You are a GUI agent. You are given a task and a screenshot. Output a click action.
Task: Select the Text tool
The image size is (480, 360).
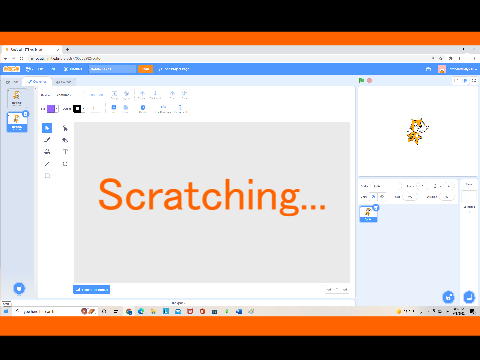tap(65, 152)
